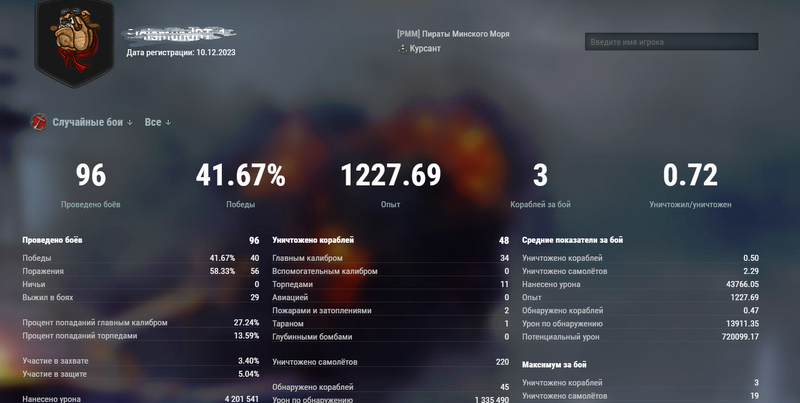Click the rank icon beside Курсант
This screenshot has height=403, width=800.
402,48
